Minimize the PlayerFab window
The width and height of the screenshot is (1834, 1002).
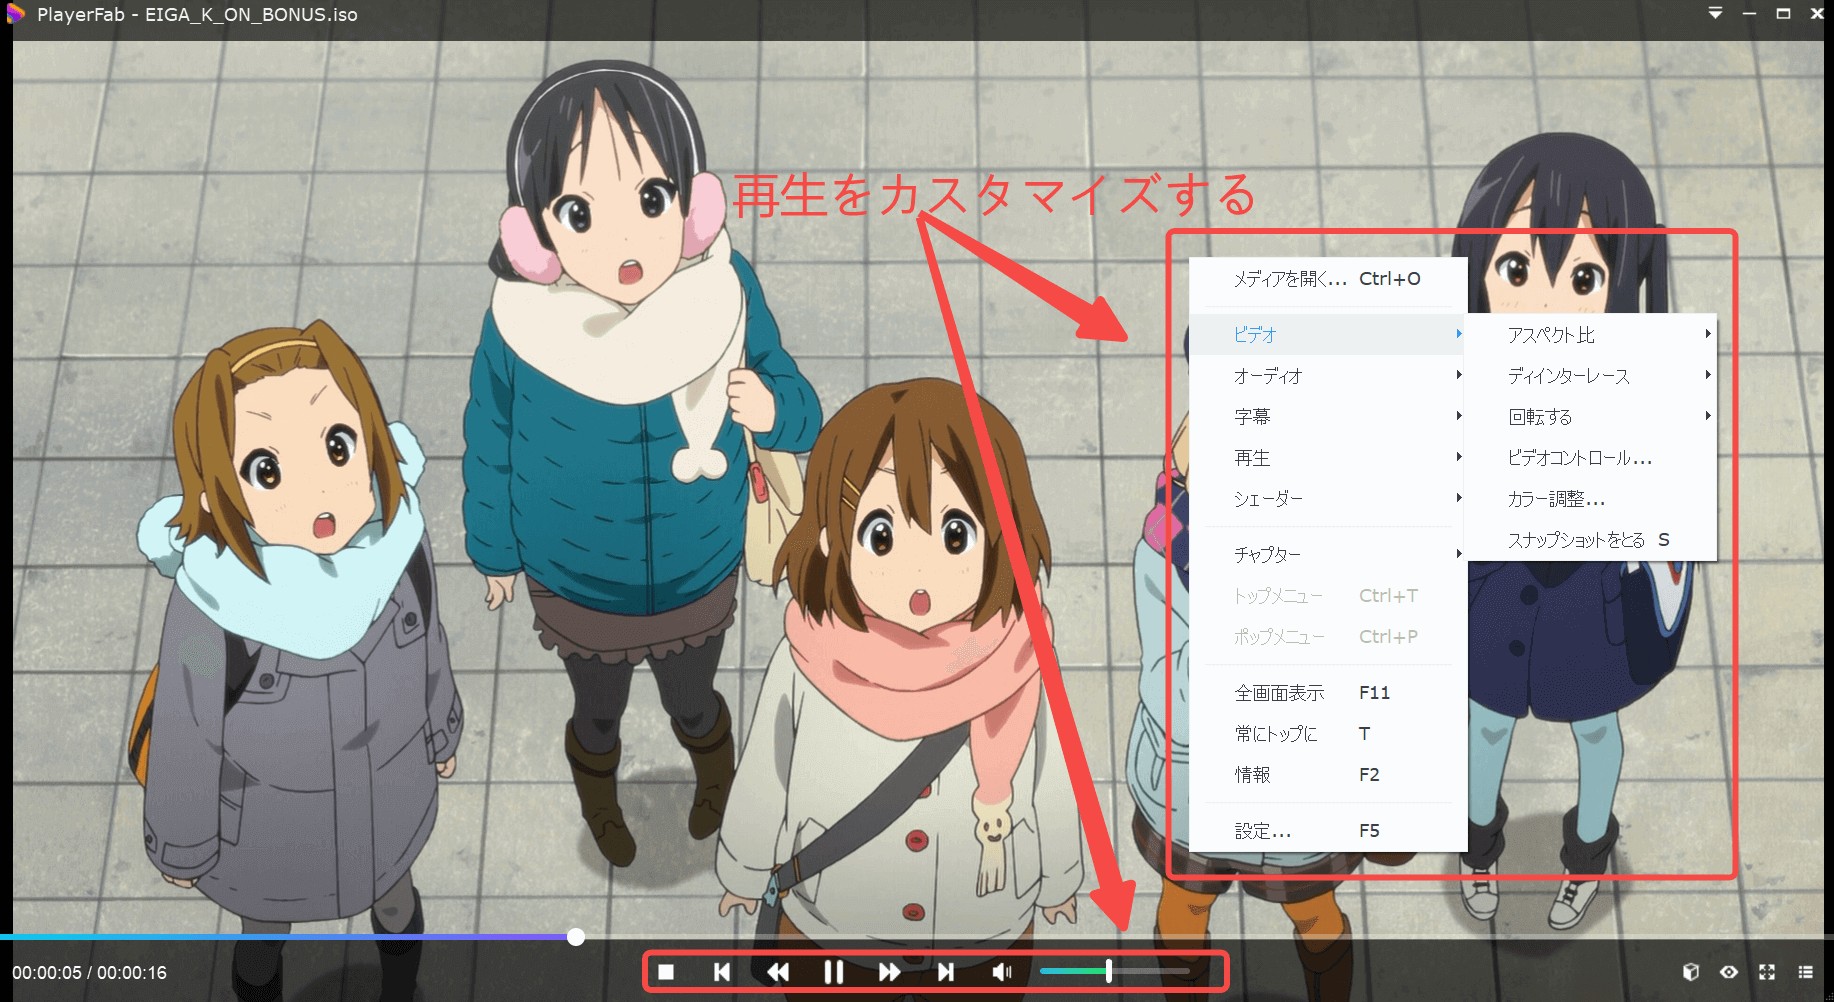tap(1749, 14)
